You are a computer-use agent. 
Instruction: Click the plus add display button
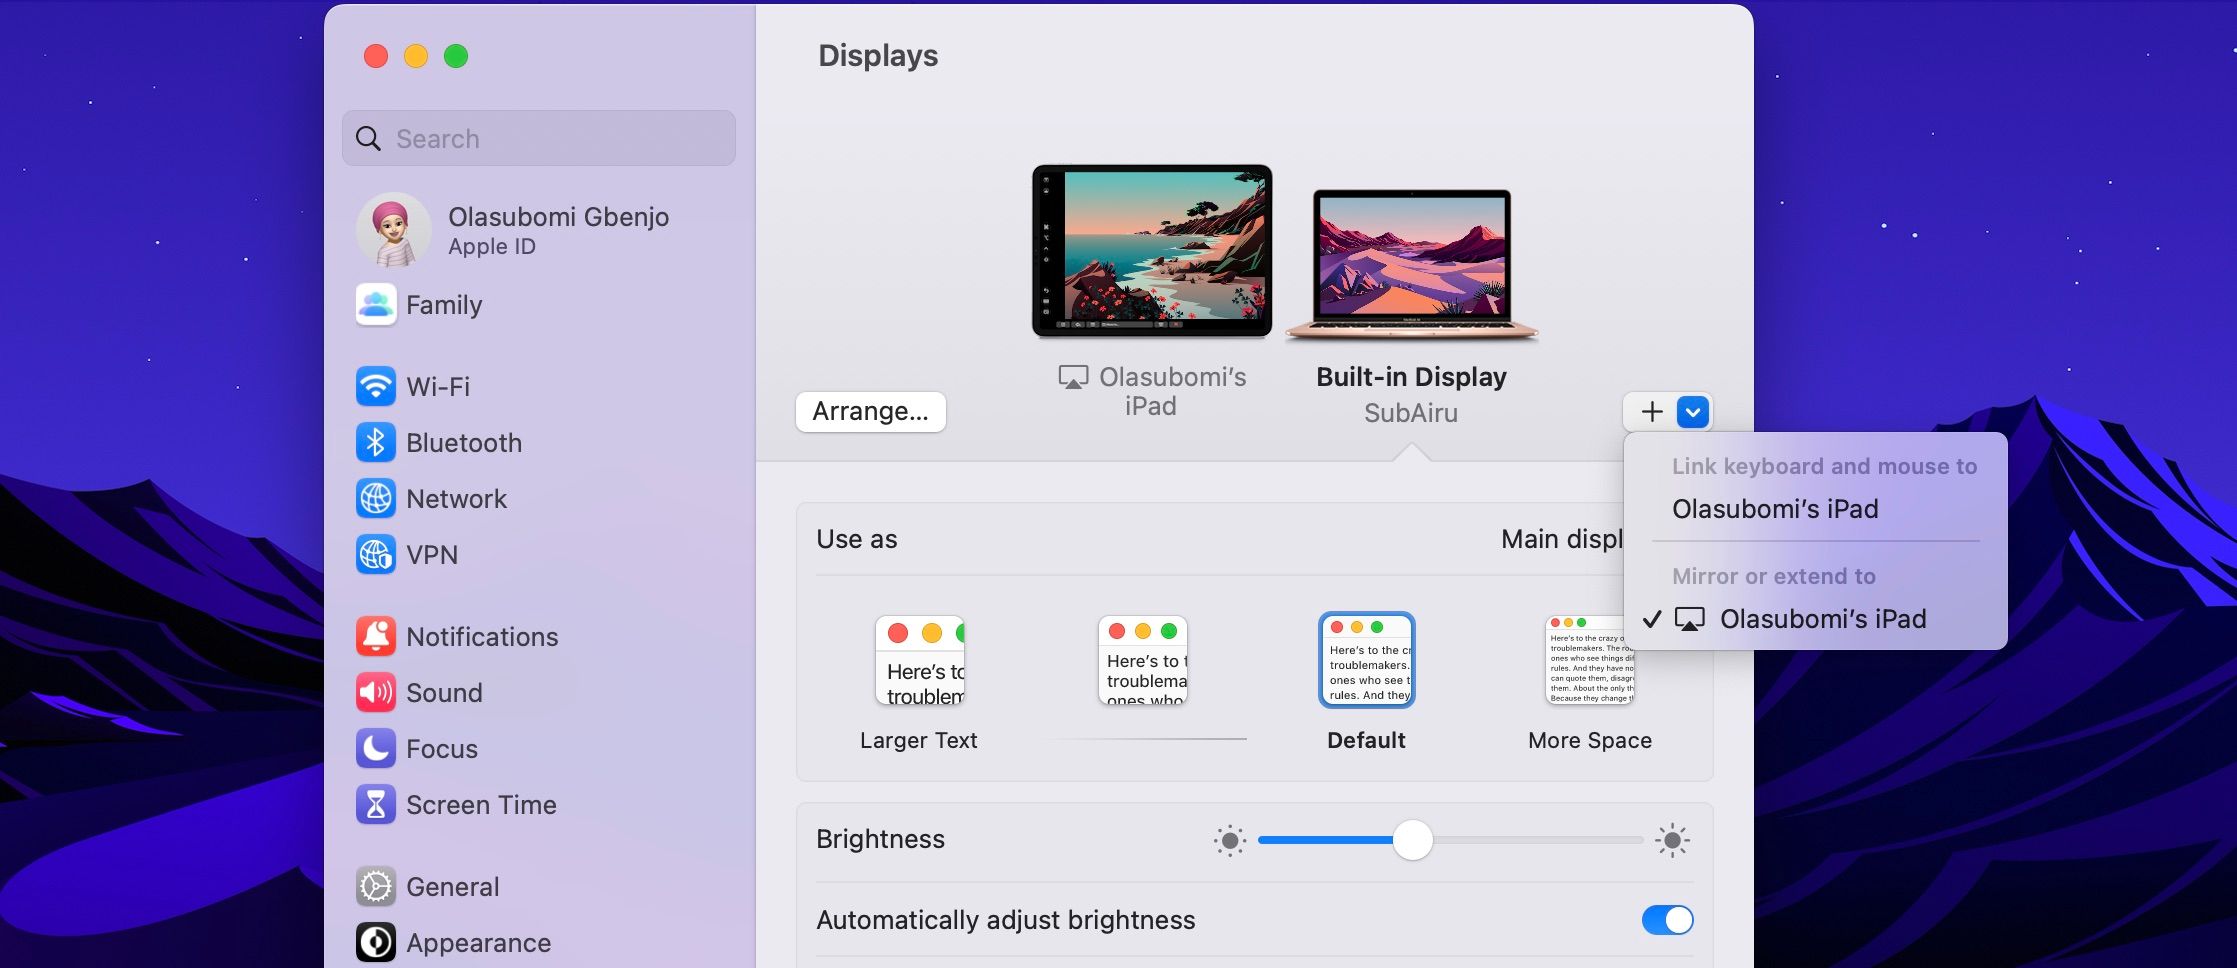(1651, 412)
